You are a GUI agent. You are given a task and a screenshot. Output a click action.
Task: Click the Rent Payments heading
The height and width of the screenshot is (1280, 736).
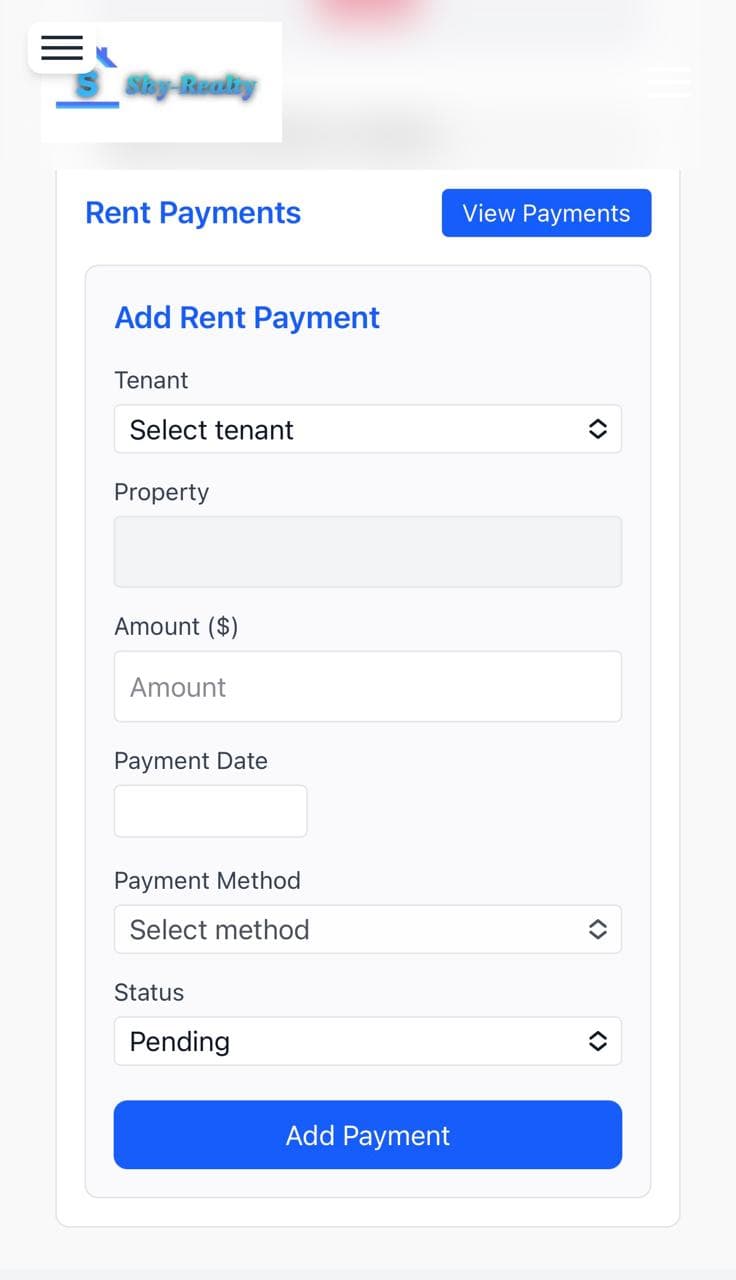(193, 212)
